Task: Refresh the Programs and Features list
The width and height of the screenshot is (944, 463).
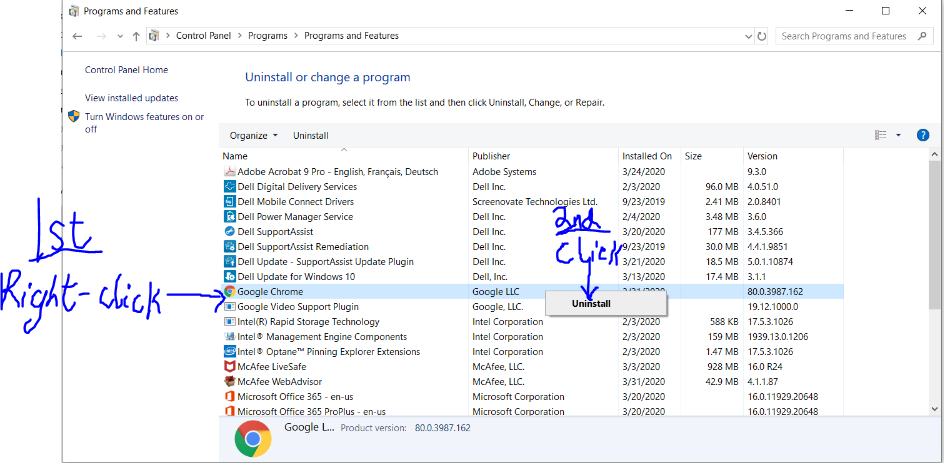Action: [x=762, y=36]
